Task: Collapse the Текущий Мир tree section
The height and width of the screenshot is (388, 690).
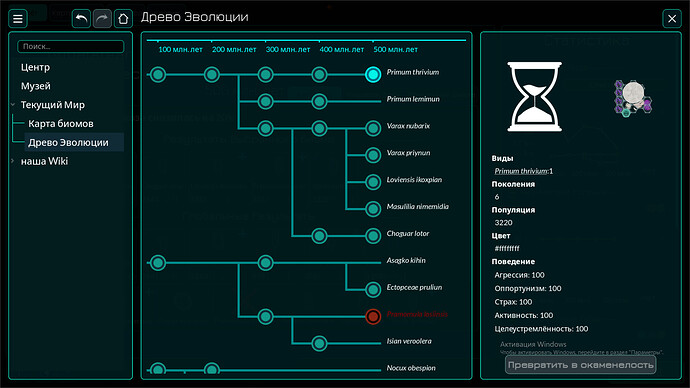Action: (13, 105)
